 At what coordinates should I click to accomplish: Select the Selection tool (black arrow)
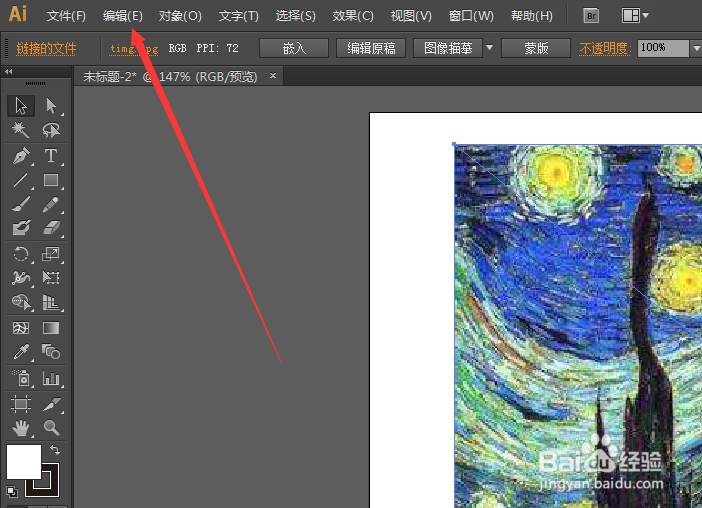click(21, 106)
